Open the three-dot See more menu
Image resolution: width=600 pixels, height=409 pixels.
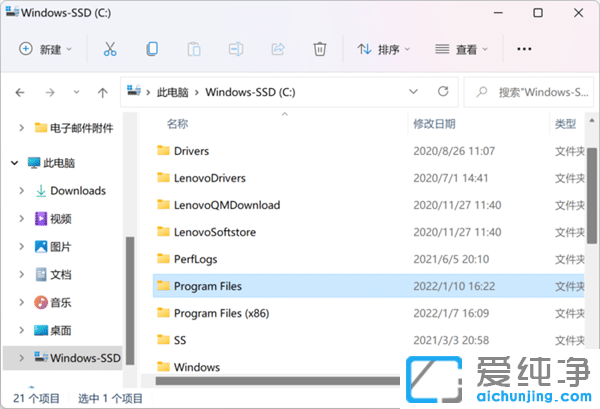(x=524, y=49)
